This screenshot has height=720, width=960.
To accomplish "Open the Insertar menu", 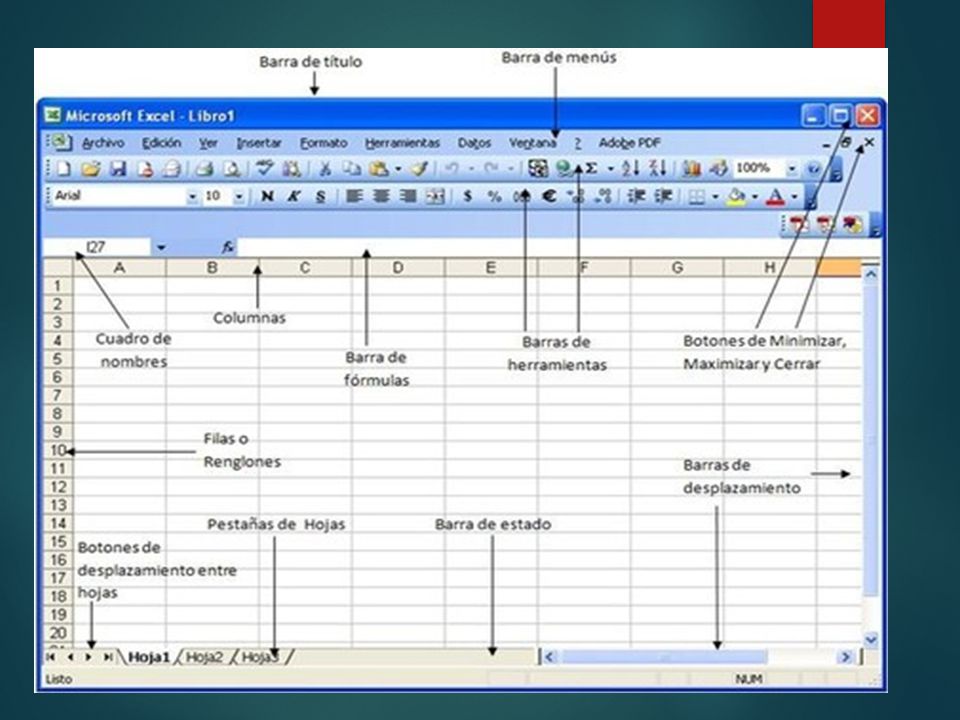I will 259,143.
